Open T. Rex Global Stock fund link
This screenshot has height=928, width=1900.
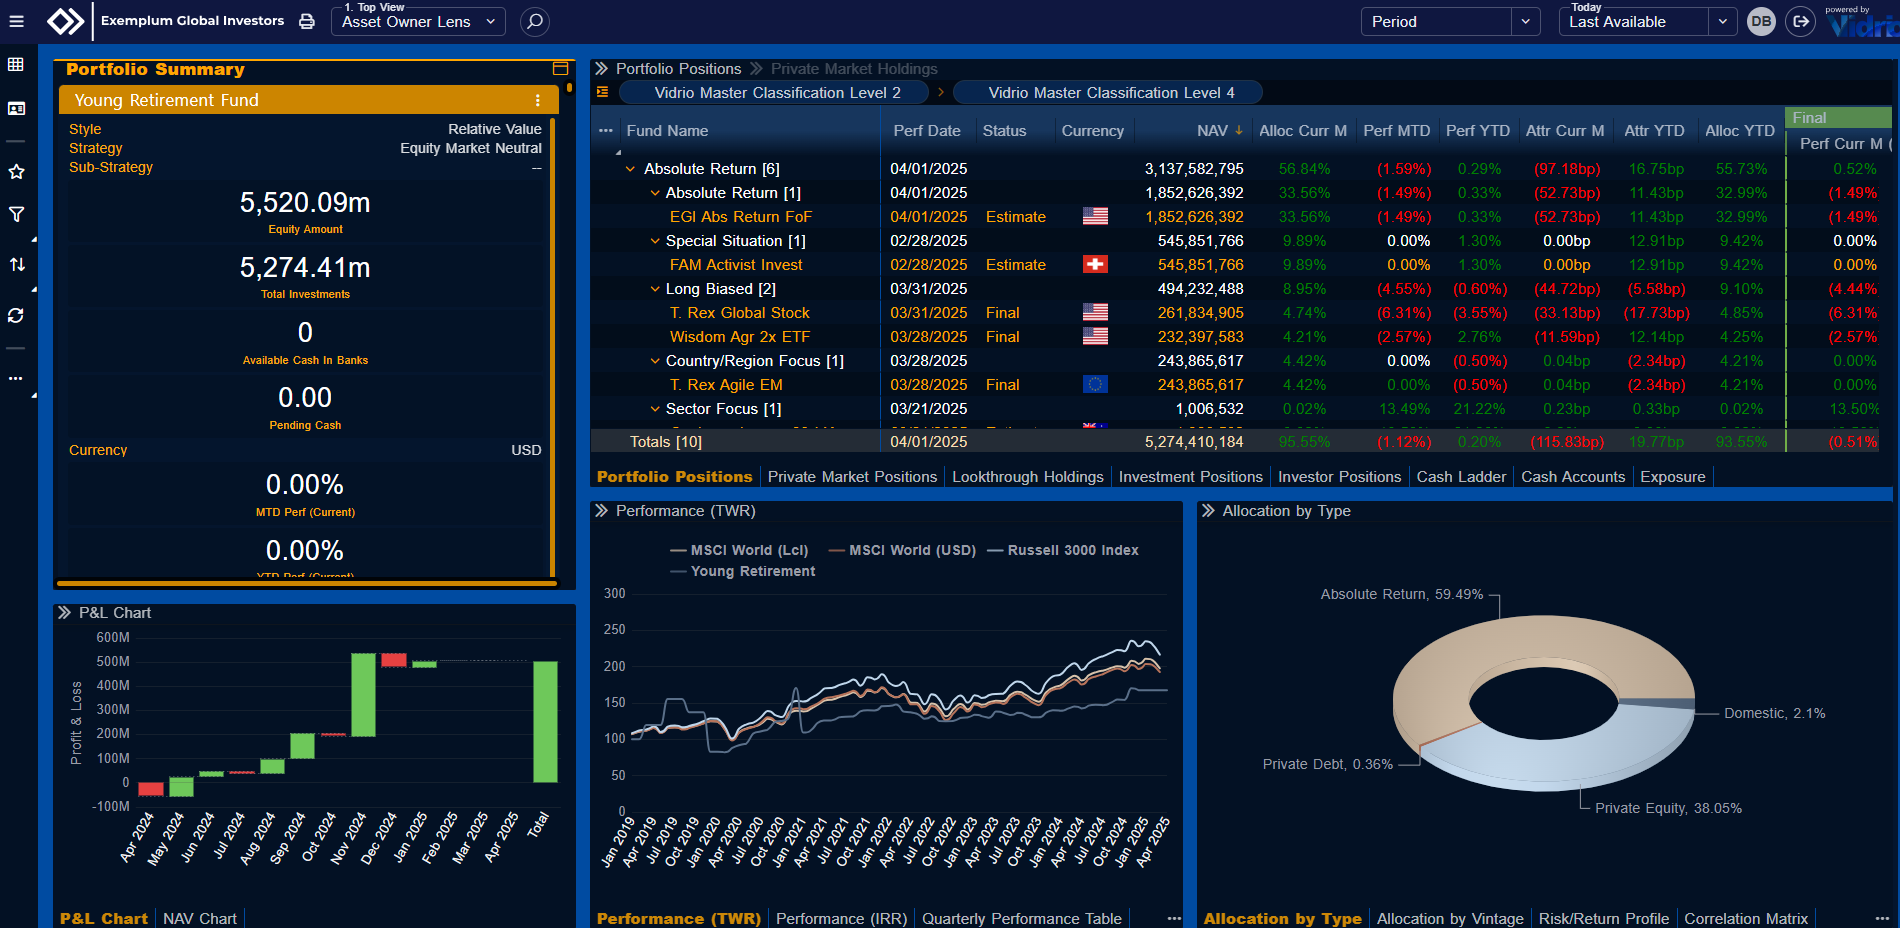pyautogui.click(x=740, y=313)
